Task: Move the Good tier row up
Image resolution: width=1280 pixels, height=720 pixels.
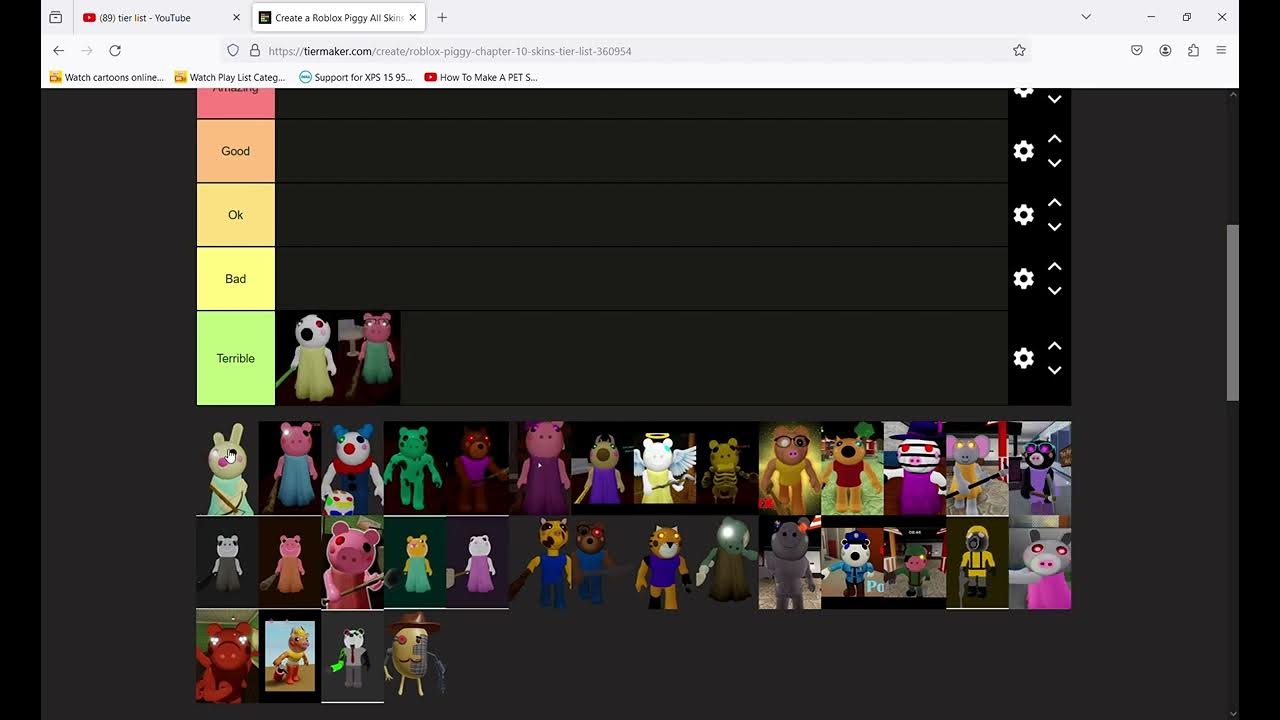Action: click(x=1054, y=139)
